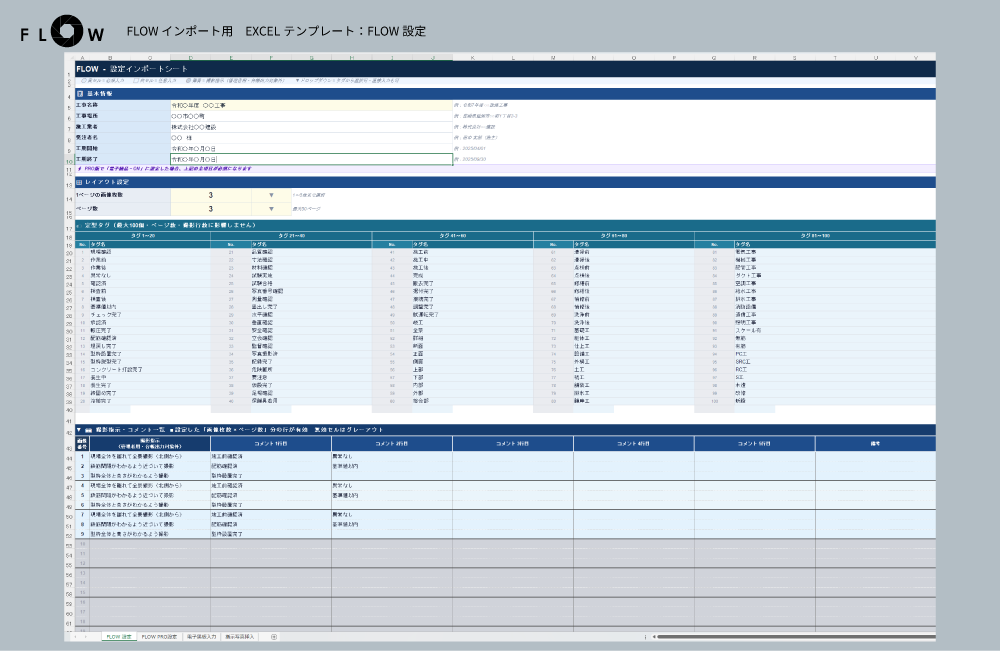The height and width of the screenshot is (651, 1000).
Task: Click tag 76 土工
Action: [579, 370]
